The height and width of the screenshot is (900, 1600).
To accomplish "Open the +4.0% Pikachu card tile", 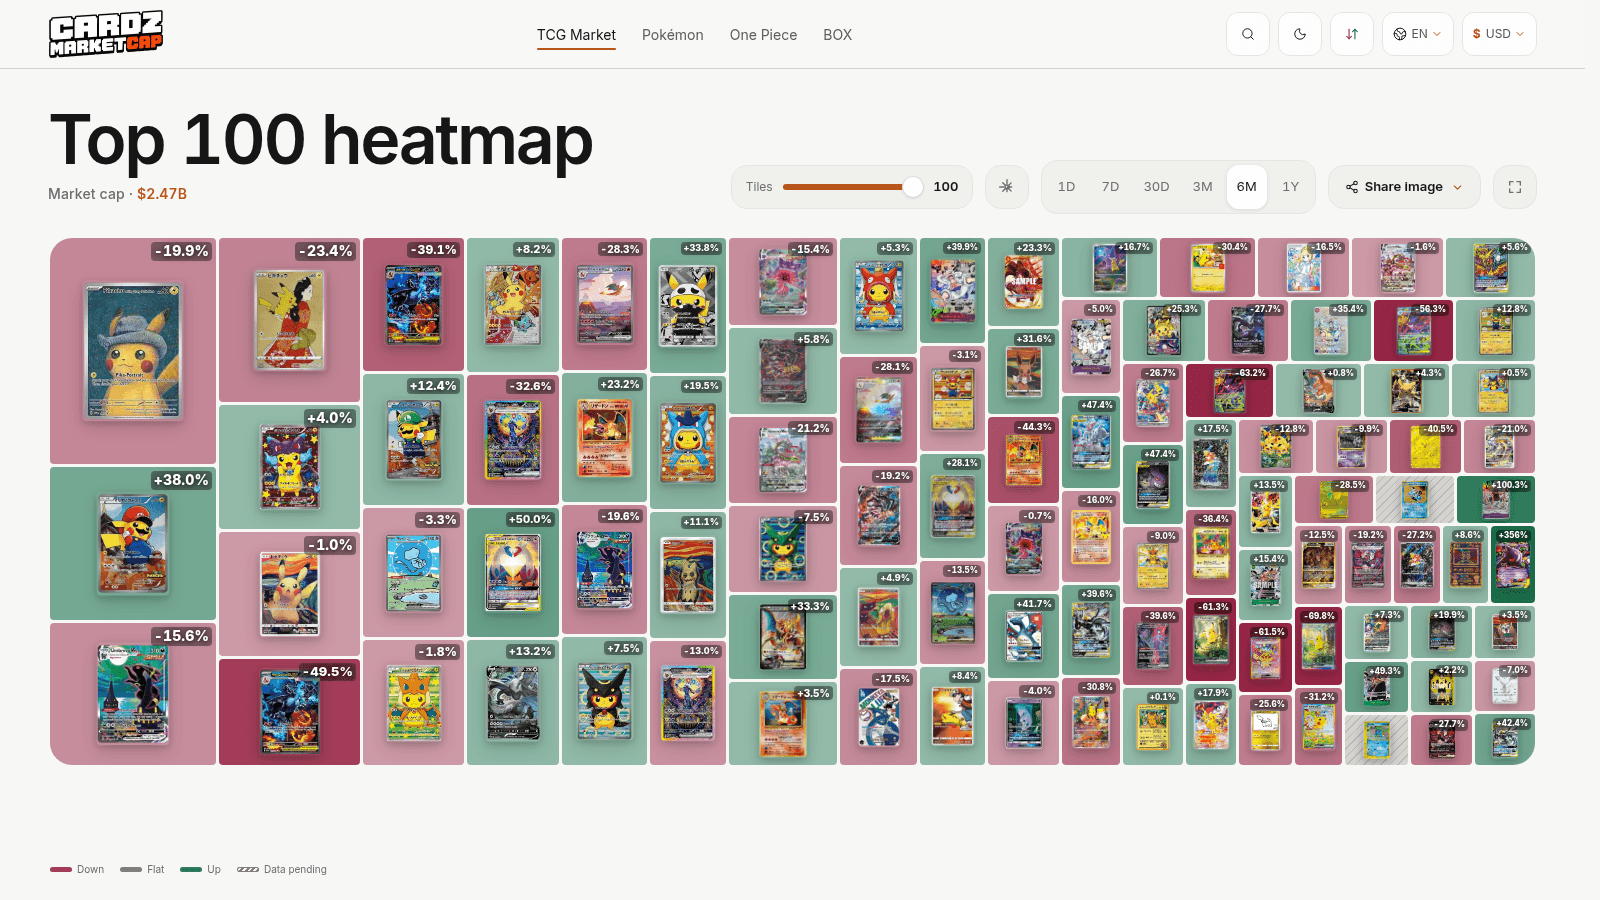I will pyautogui.click(x=289, y=467).
